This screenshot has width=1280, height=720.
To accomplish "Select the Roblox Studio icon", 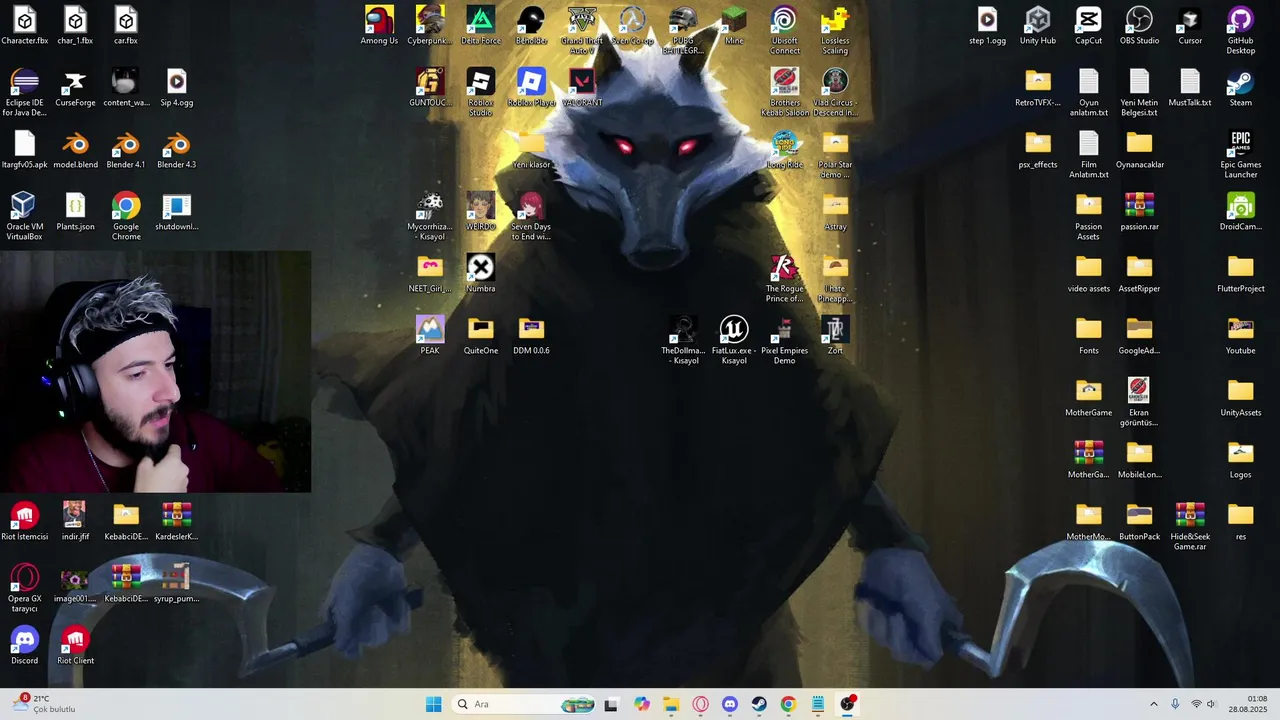I will (x=481, y=92).
